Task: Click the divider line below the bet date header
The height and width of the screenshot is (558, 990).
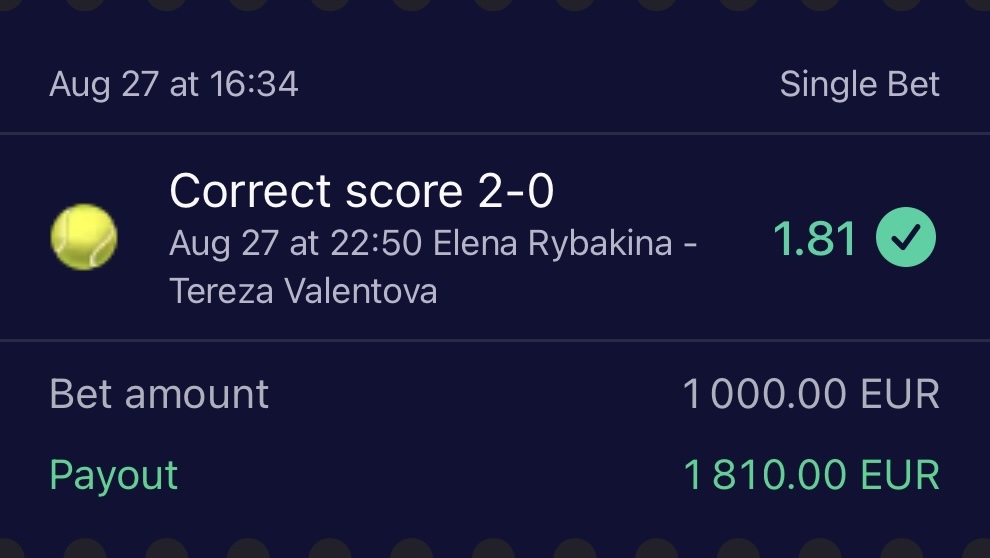Action: point(495,133)
